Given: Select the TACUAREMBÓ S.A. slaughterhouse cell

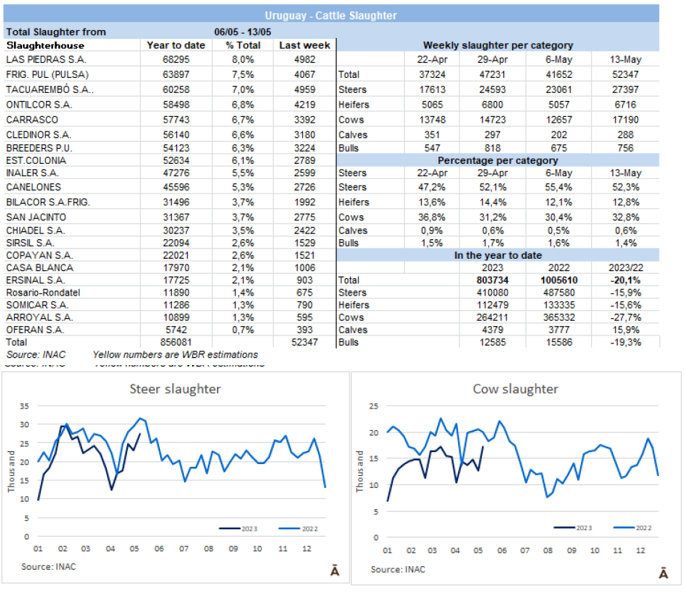Looking at the screenshot, I should (49, 88).
